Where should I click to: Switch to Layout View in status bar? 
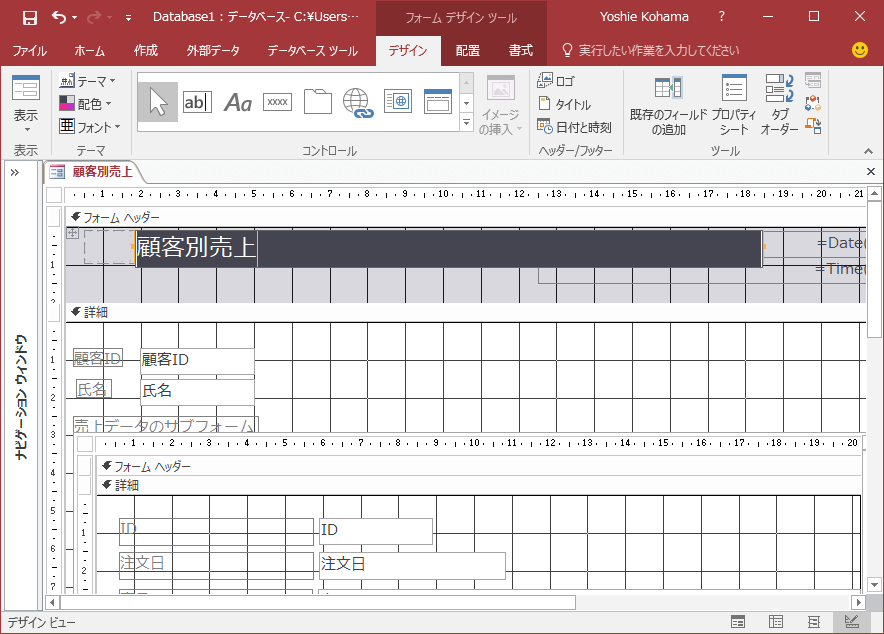coord(814,622)
